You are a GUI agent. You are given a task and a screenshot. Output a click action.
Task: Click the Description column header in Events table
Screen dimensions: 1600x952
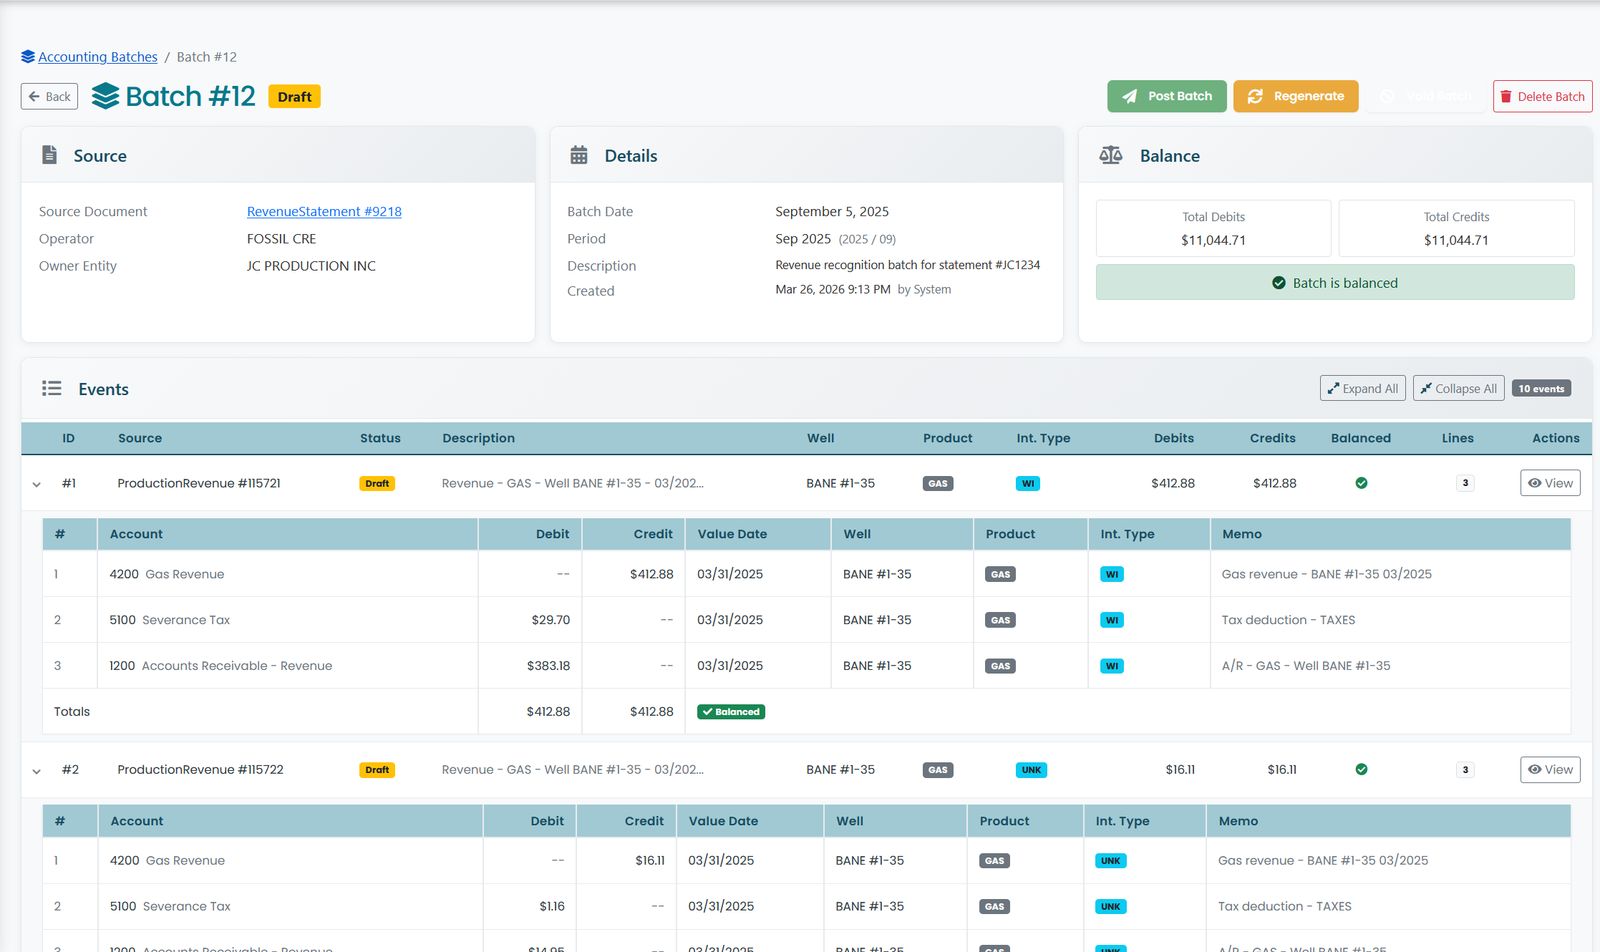tap(479, 438)
